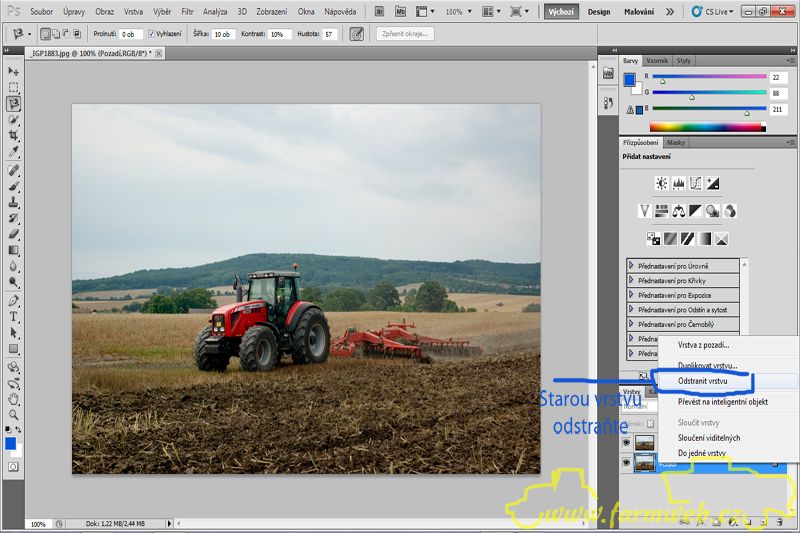This screenshot has height=533, width=800.
Task: Add a Brightness/Contrast adjustment
Action: click(x=661, y=183)
